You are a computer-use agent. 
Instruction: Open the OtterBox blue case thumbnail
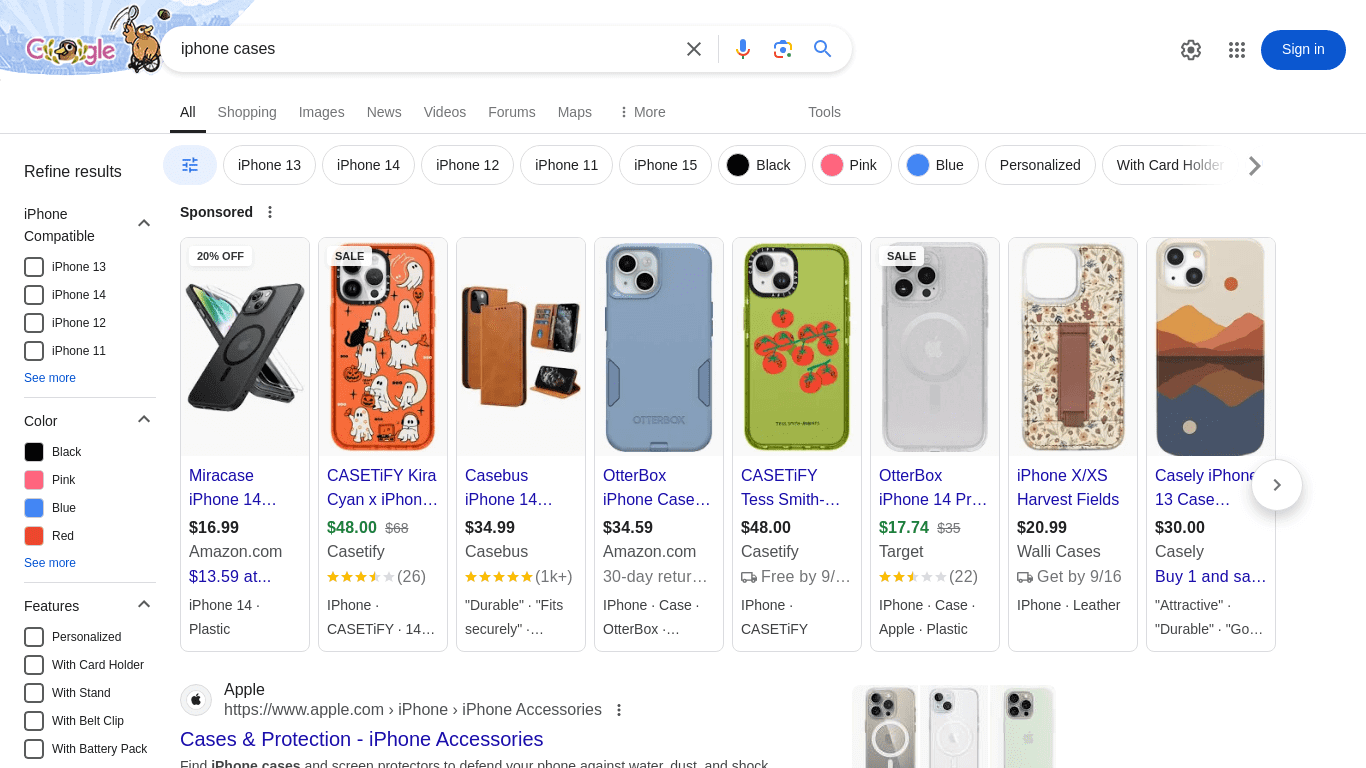point(659,347)
